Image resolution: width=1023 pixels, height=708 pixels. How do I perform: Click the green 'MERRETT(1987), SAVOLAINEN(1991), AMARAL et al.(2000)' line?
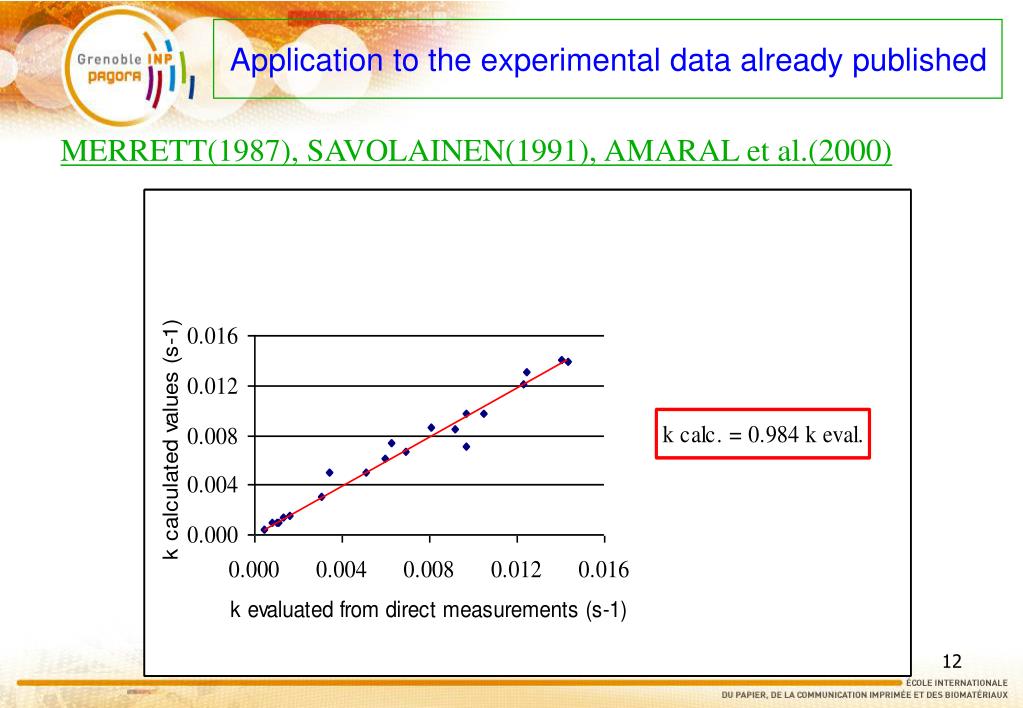476,151
